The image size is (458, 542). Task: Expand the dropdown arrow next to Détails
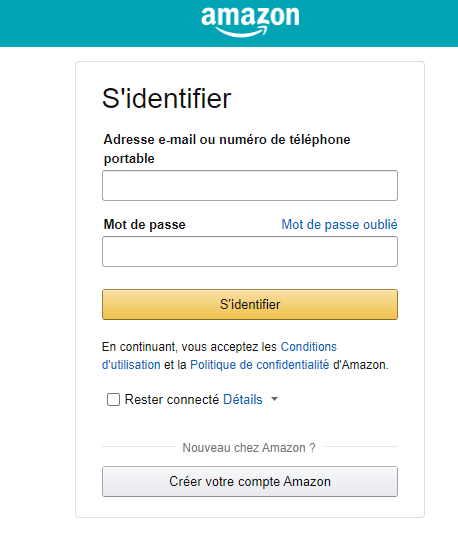[274, 399]
